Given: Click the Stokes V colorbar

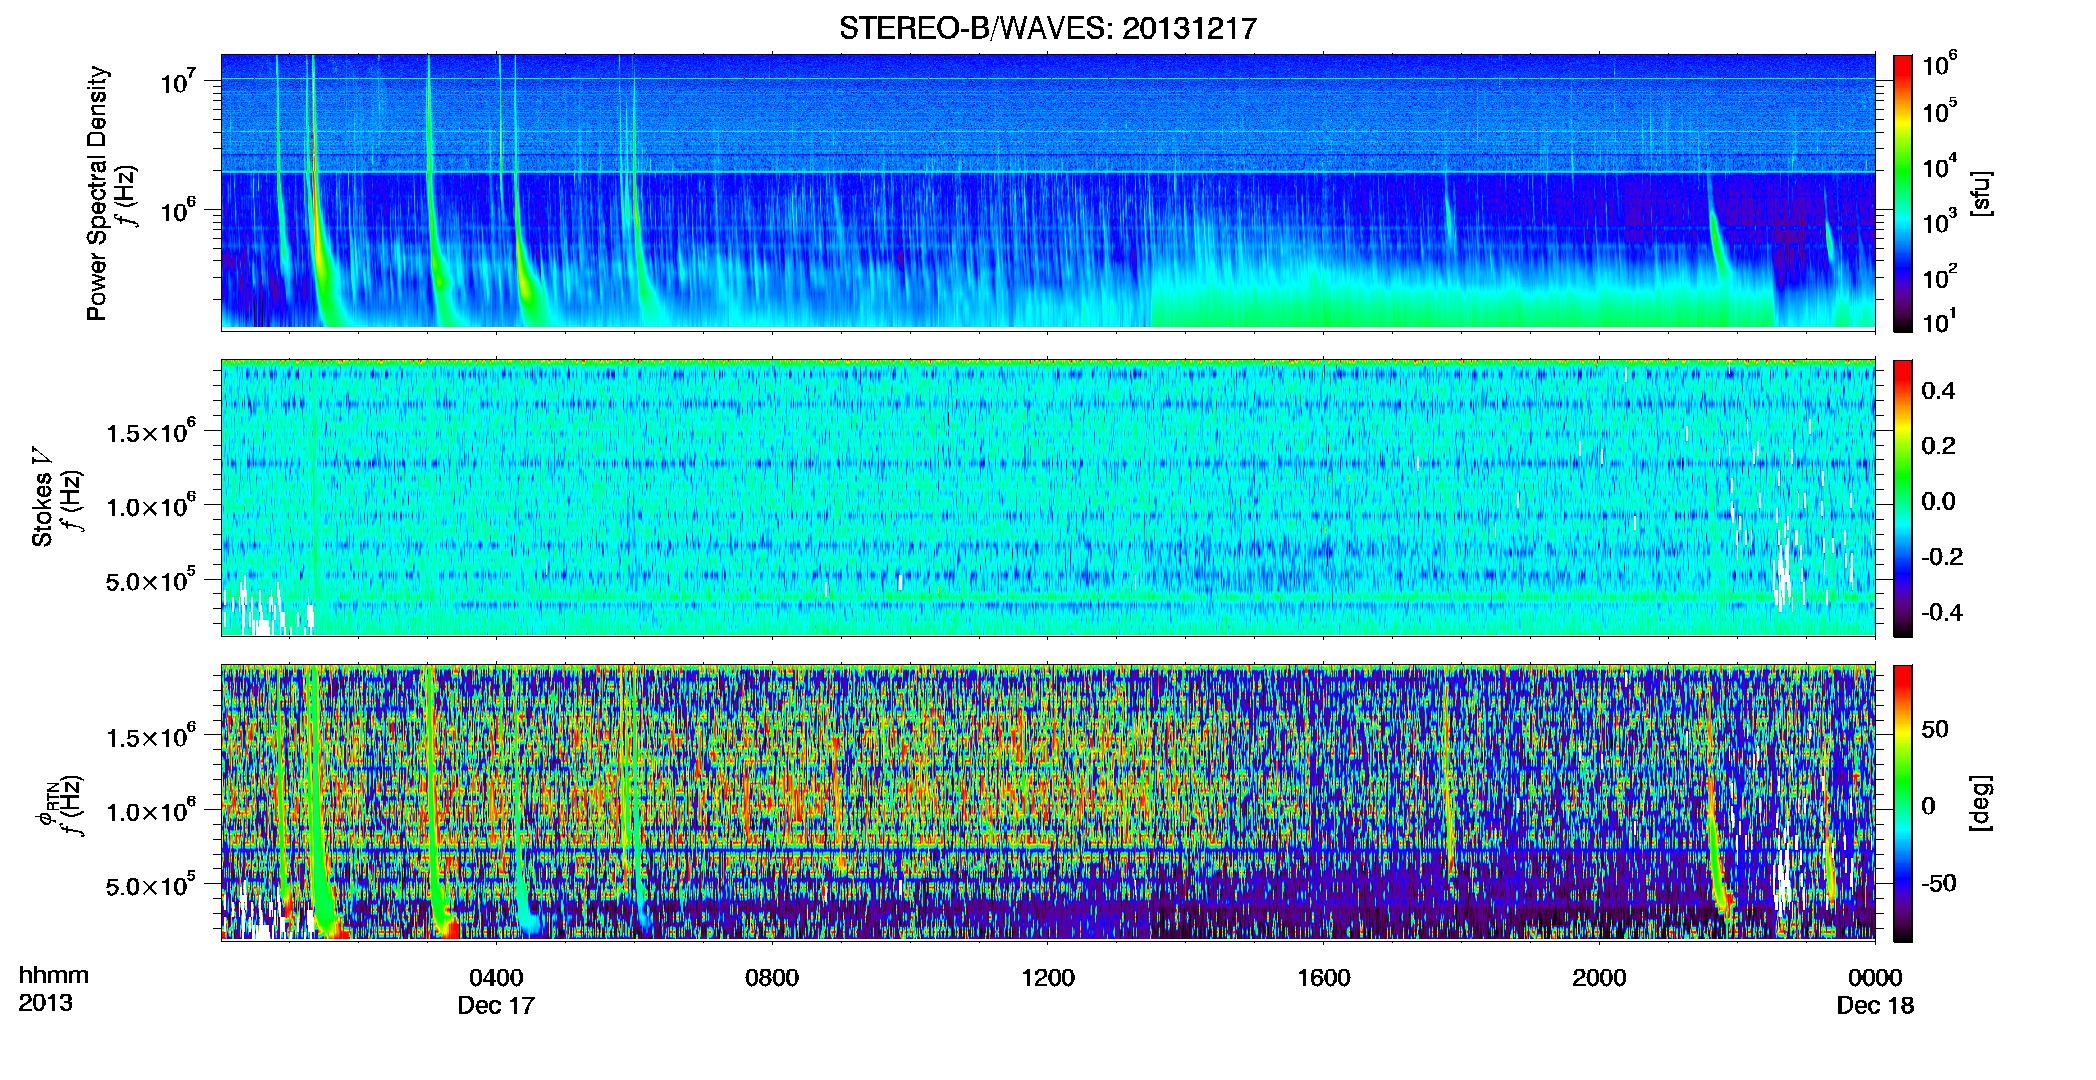Looking at the screenshot, I should (1903, 498).
